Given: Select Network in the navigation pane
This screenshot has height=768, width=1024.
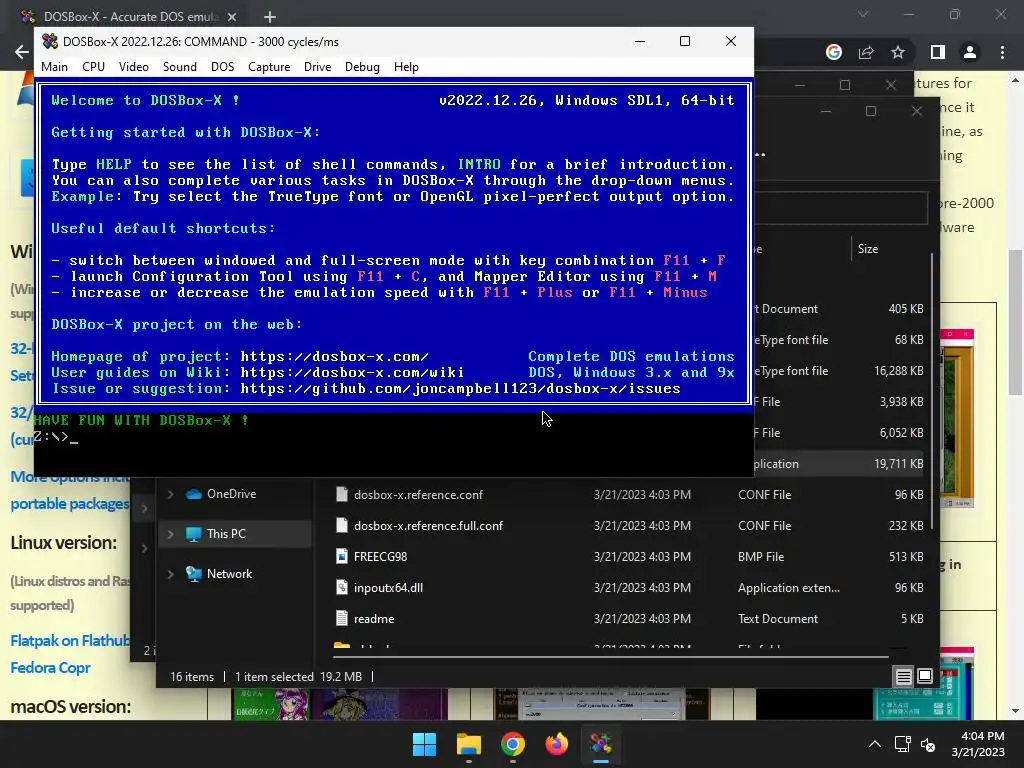Looking at the screenshot, I should click(229, 573).
